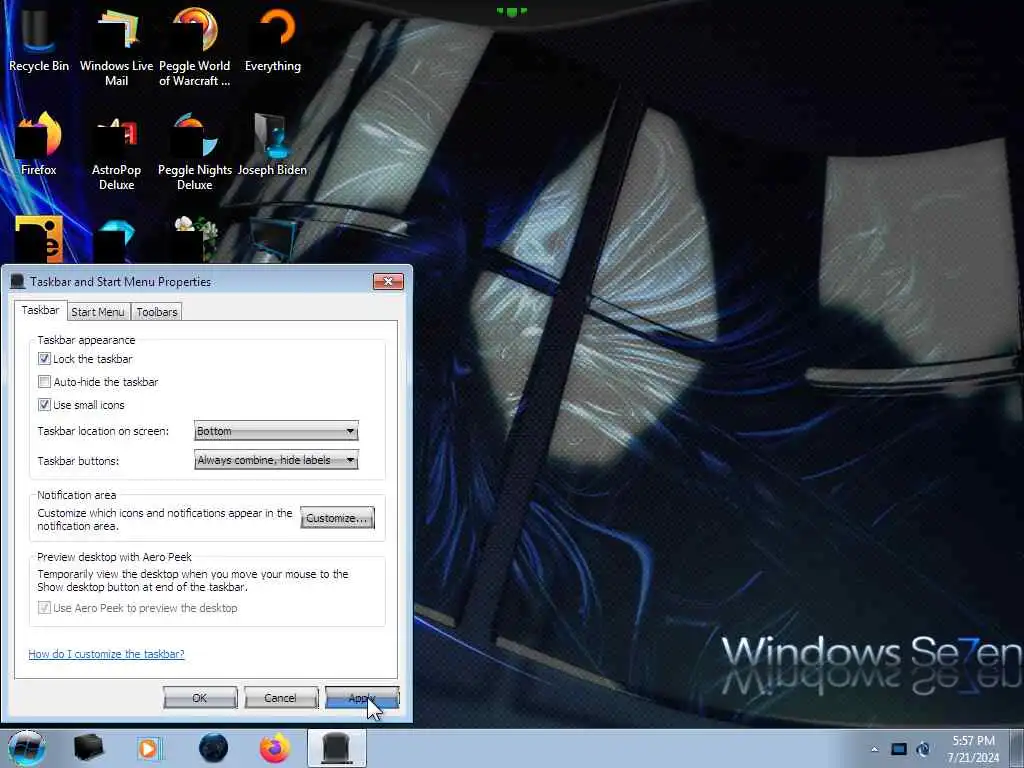1024x768 pixels.
Task: Open 'How do I customize the taskbar?' link
Action: [106, 654]
